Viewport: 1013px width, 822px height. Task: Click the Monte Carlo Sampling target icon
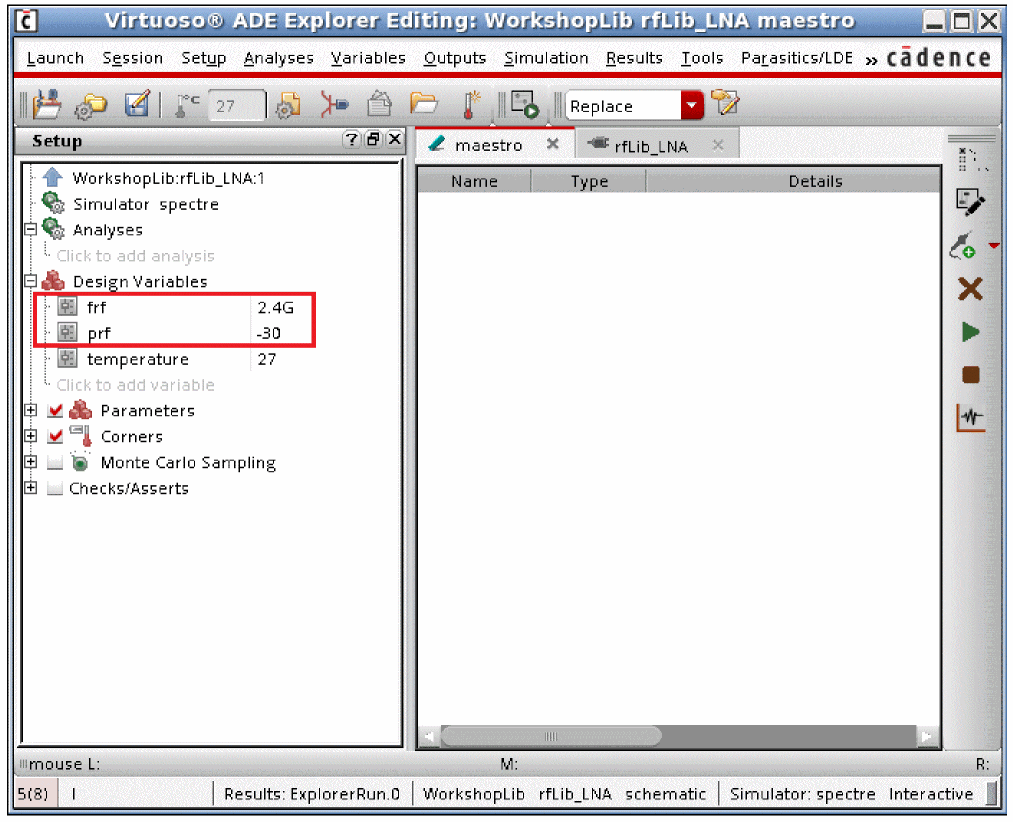pyautogui.click(x=79, y=462)
